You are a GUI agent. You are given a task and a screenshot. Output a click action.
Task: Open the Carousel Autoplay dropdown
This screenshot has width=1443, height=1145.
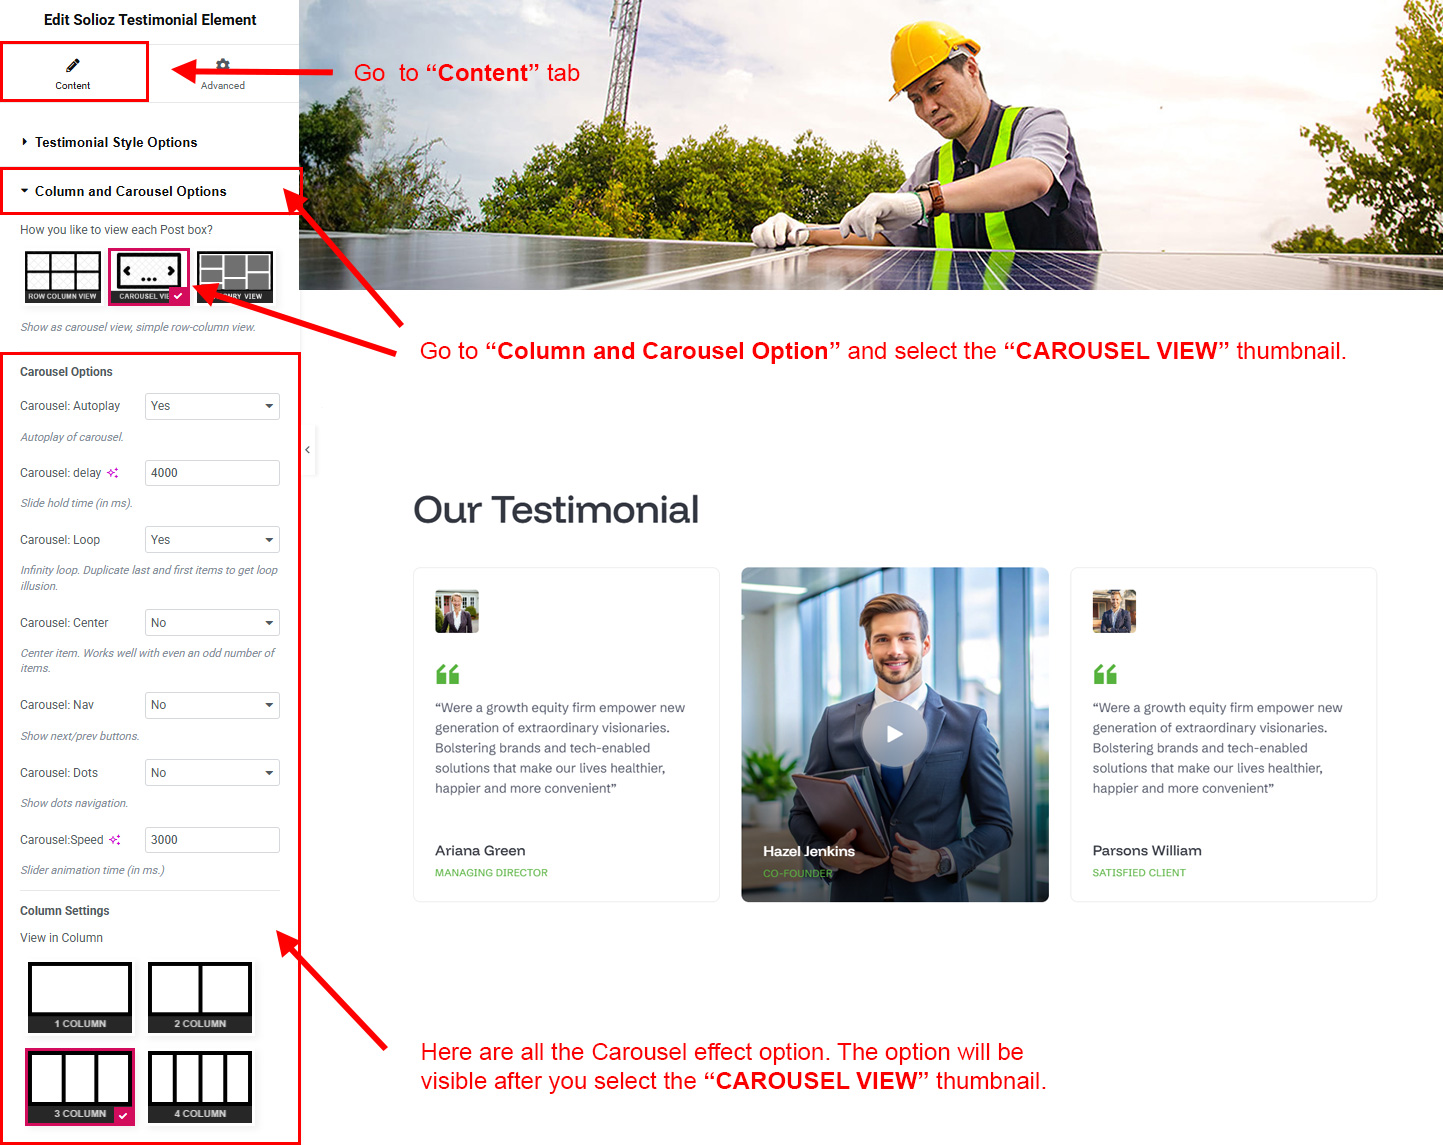click(x=212, y=406)
